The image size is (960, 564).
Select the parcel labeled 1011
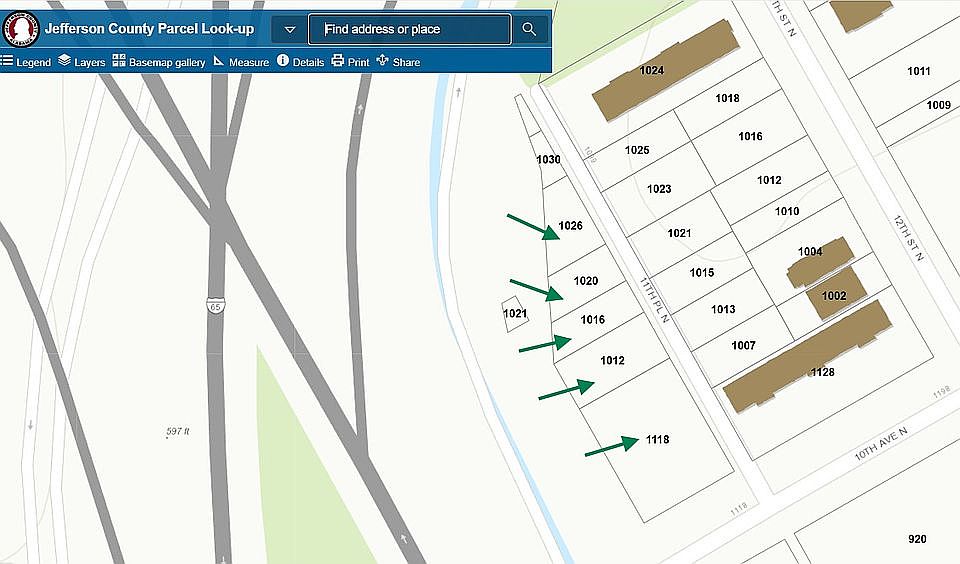point(918,71)
